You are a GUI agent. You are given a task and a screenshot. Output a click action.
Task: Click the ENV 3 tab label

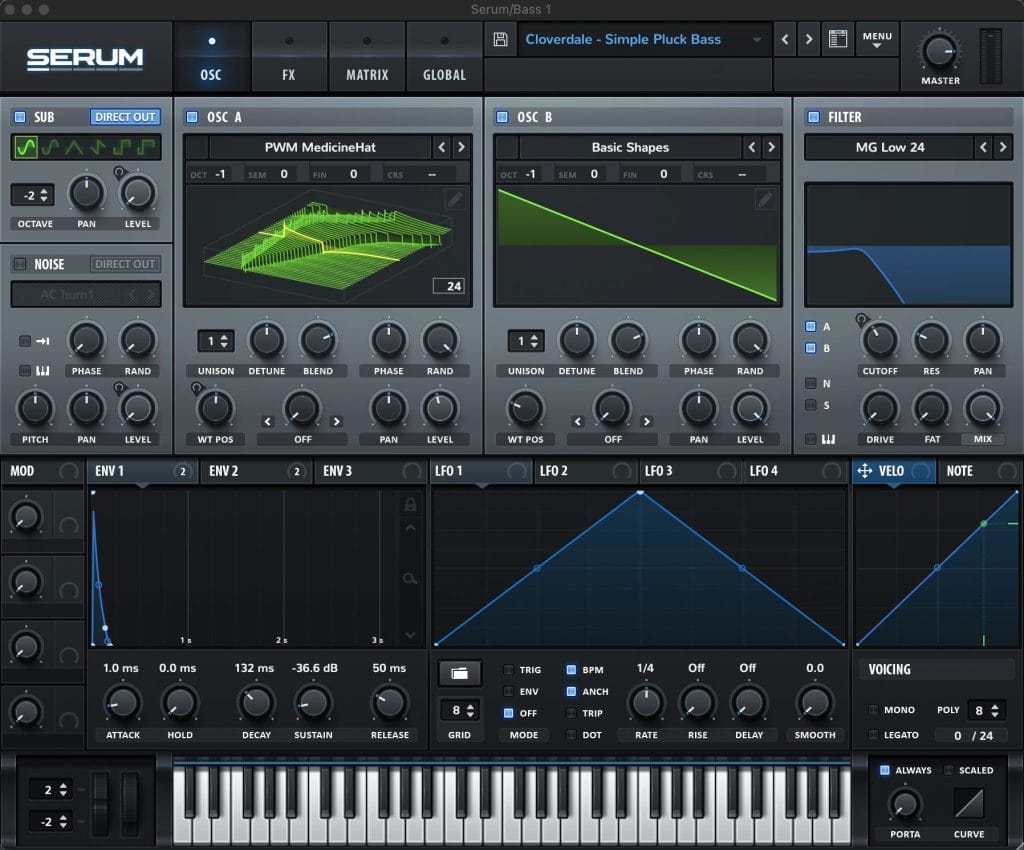pos(338,471)
